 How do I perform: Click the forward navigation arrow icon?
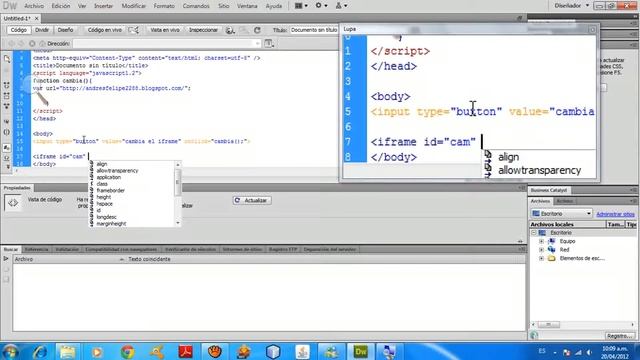pyautogui.click(x=21, y=43)
